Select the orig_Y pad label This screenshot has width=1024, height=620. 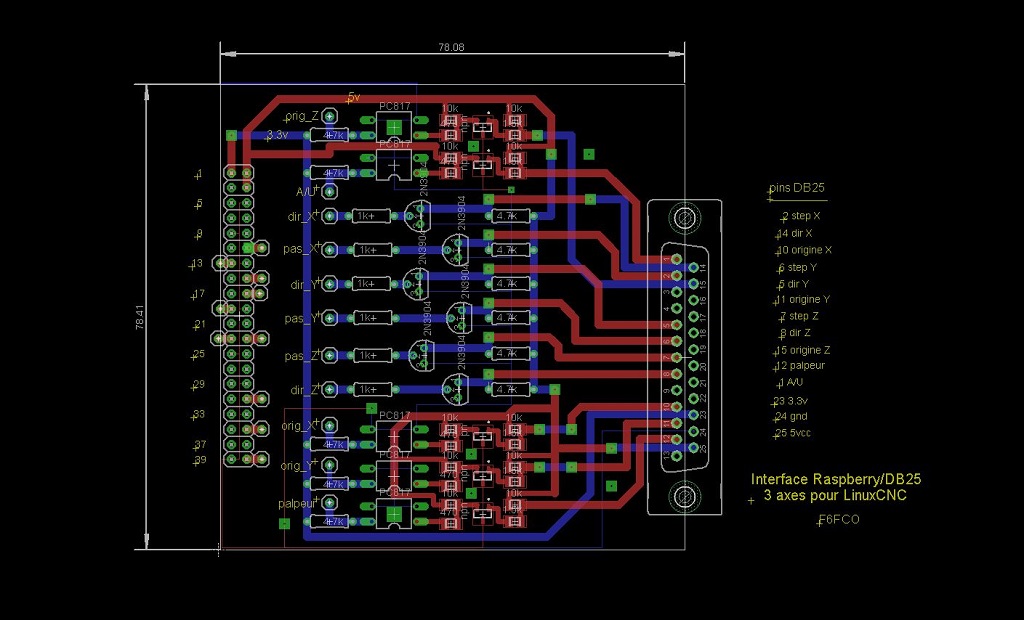coord(296,466)
